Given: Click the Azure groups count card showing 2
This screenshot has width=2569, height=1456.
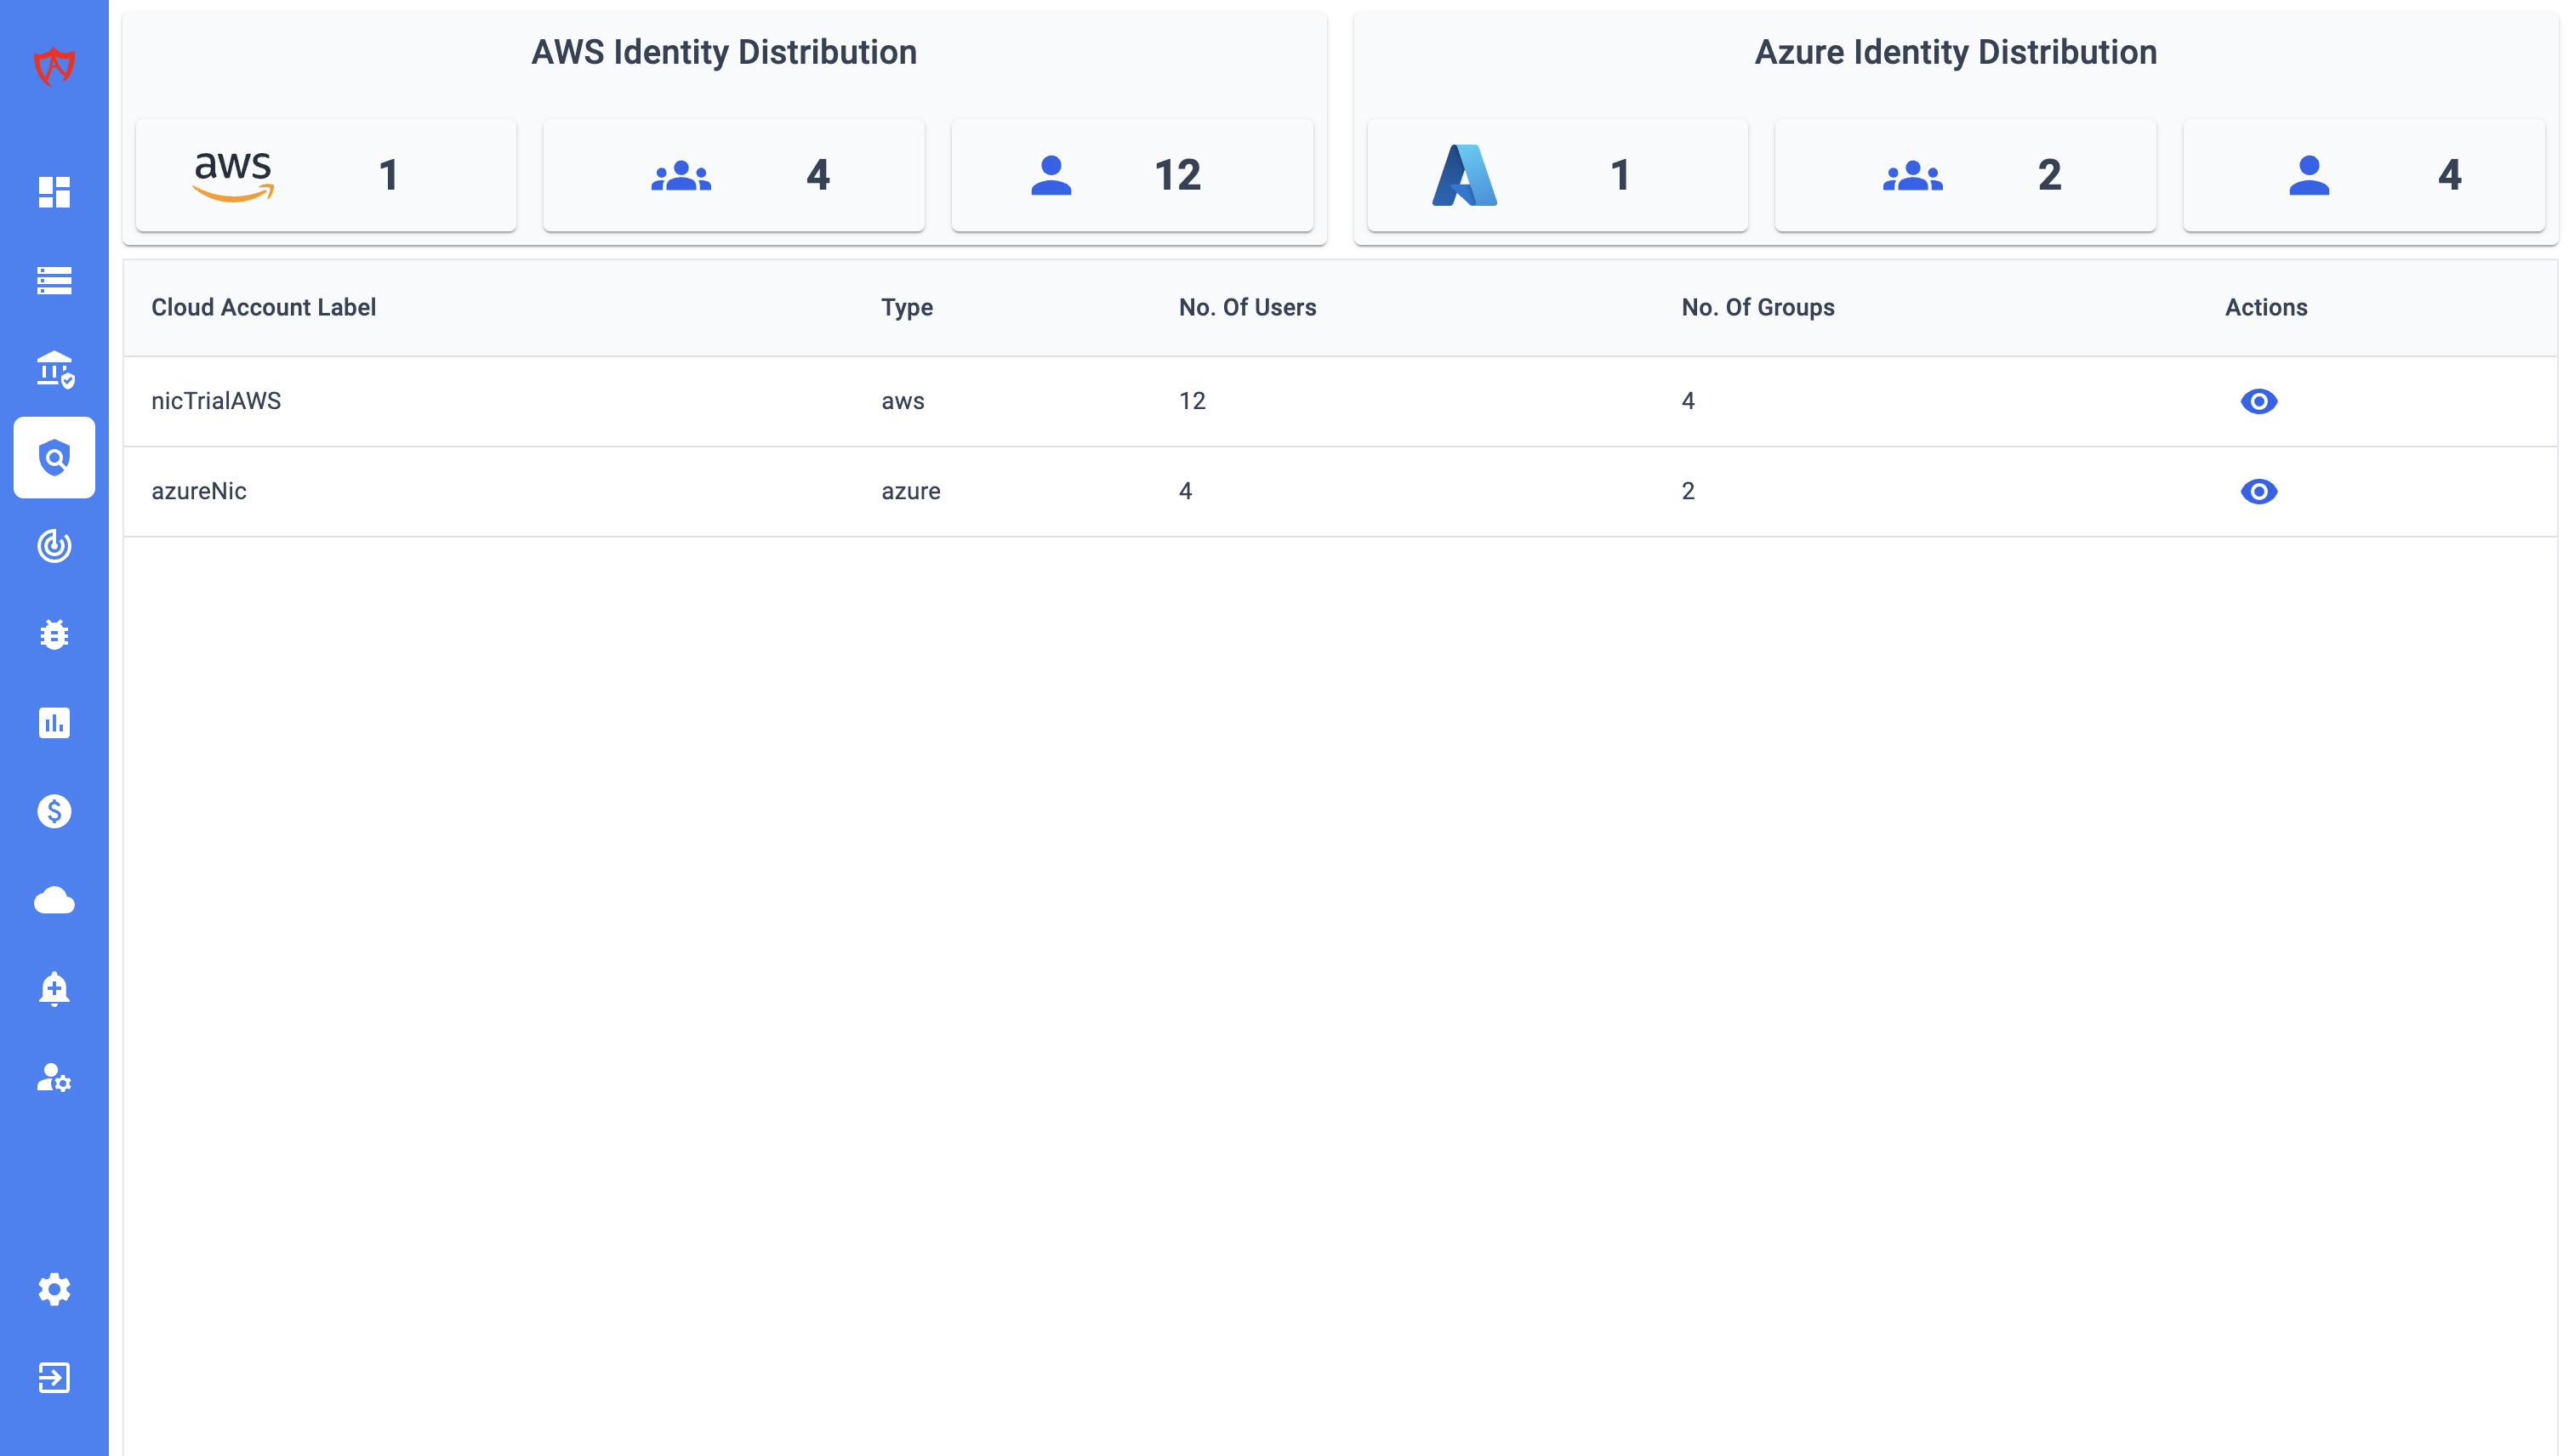Looking at the screenshot, I should tap(1966, 175).
